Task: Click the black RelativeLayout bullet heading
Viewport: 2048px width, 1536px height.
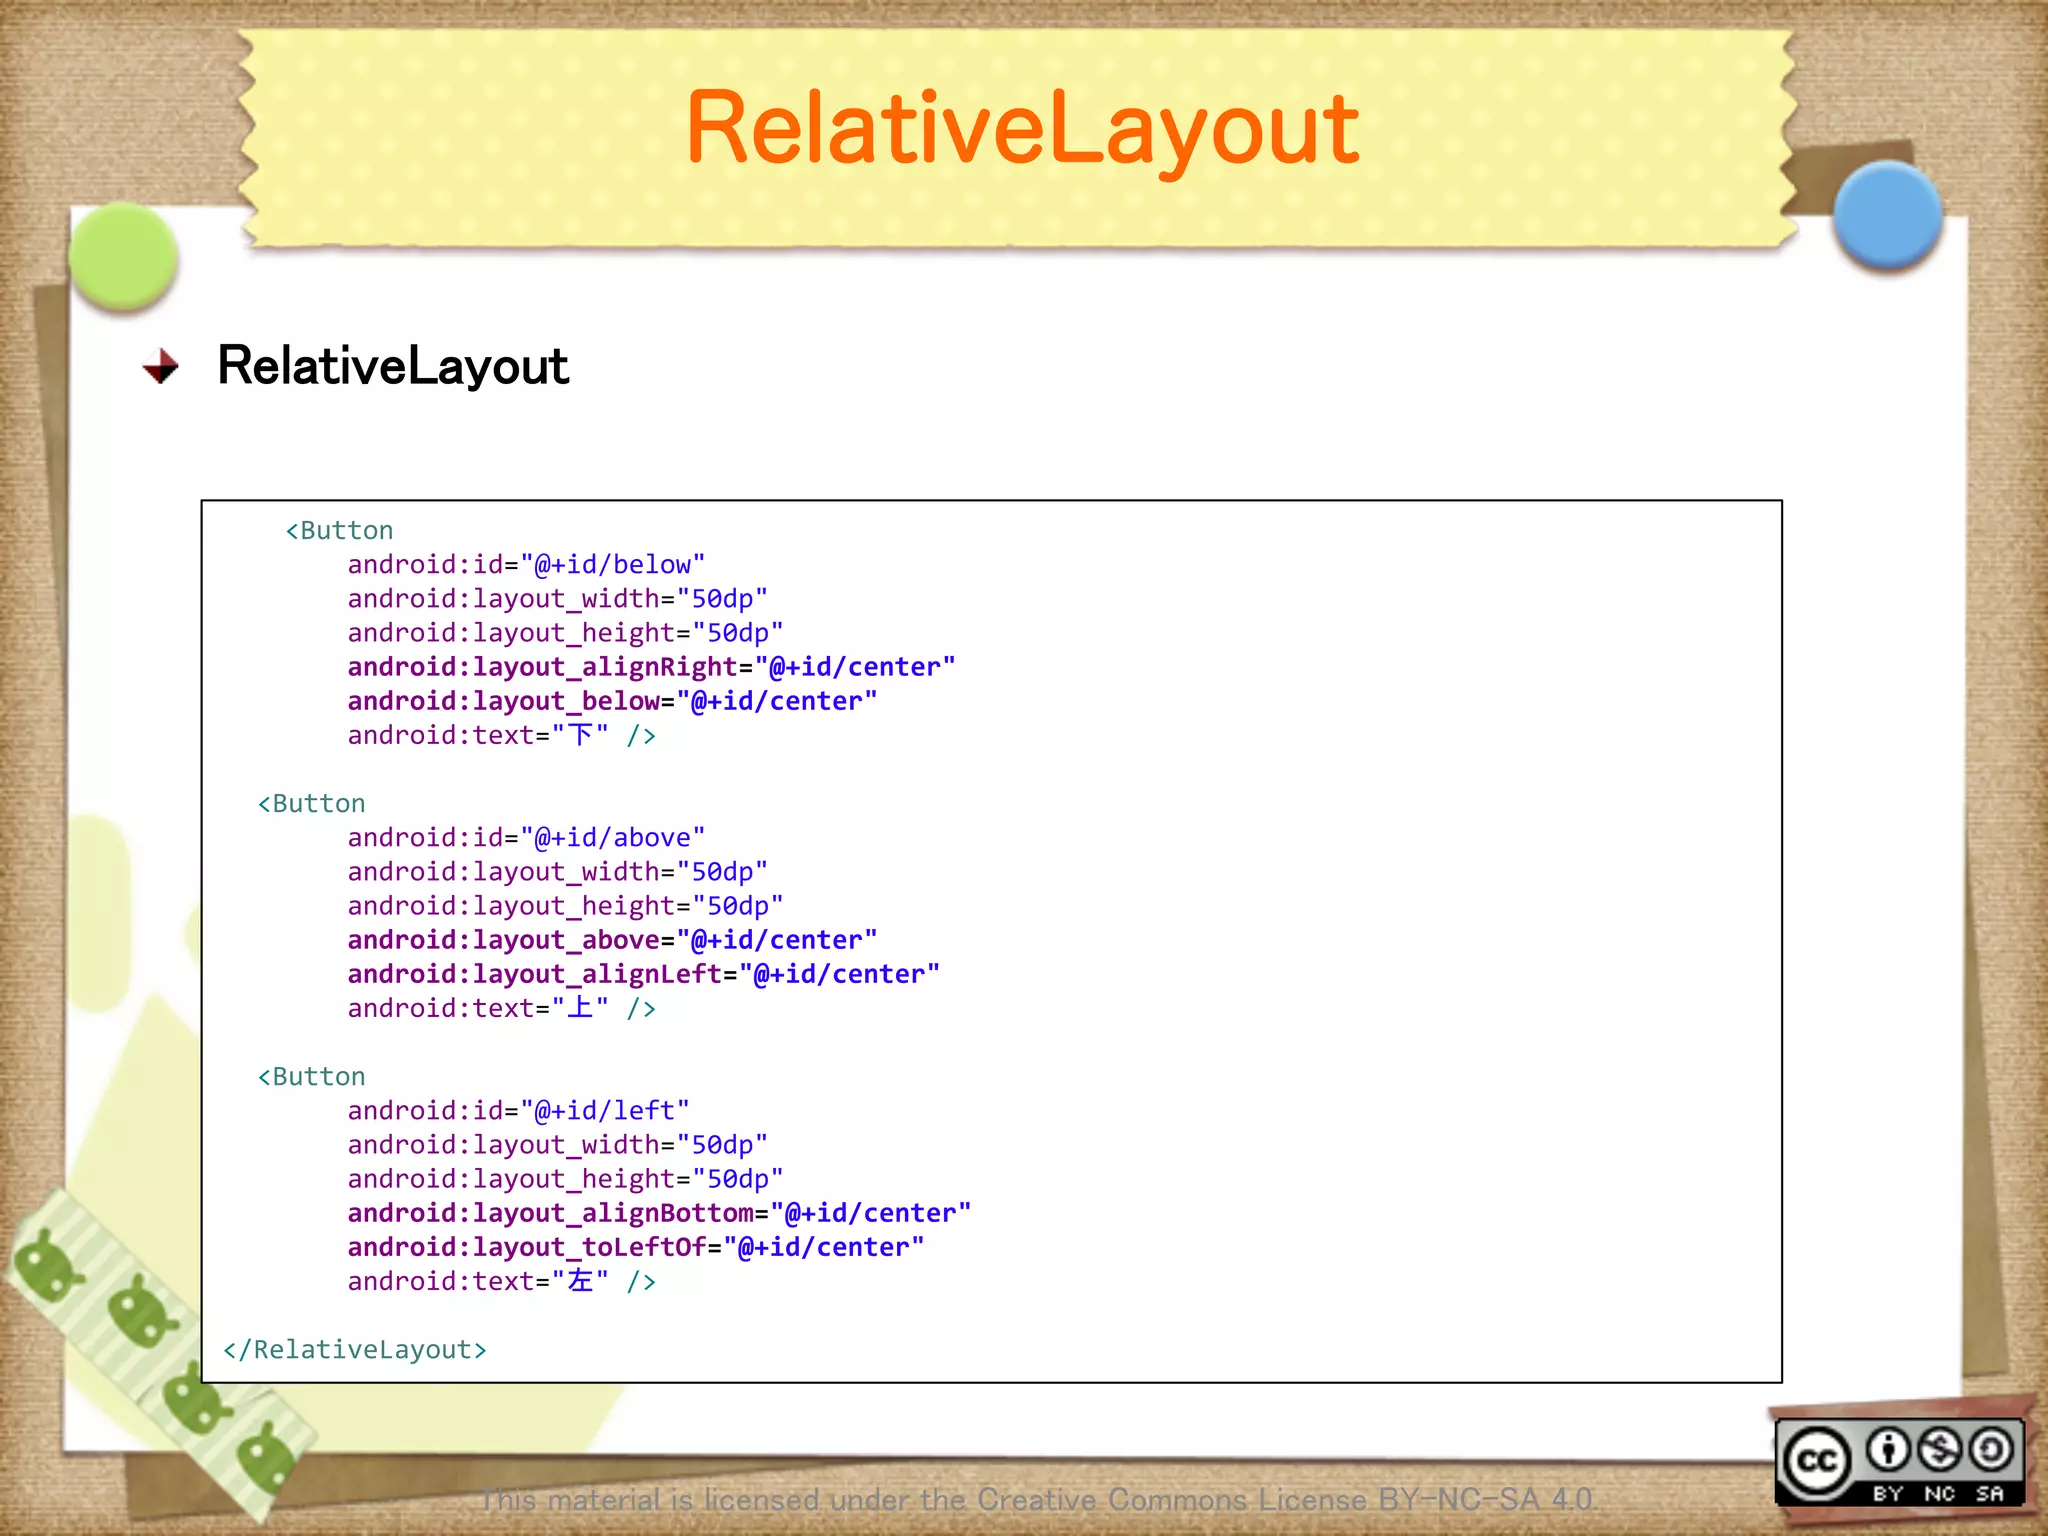Action: (x=393, y=366)
